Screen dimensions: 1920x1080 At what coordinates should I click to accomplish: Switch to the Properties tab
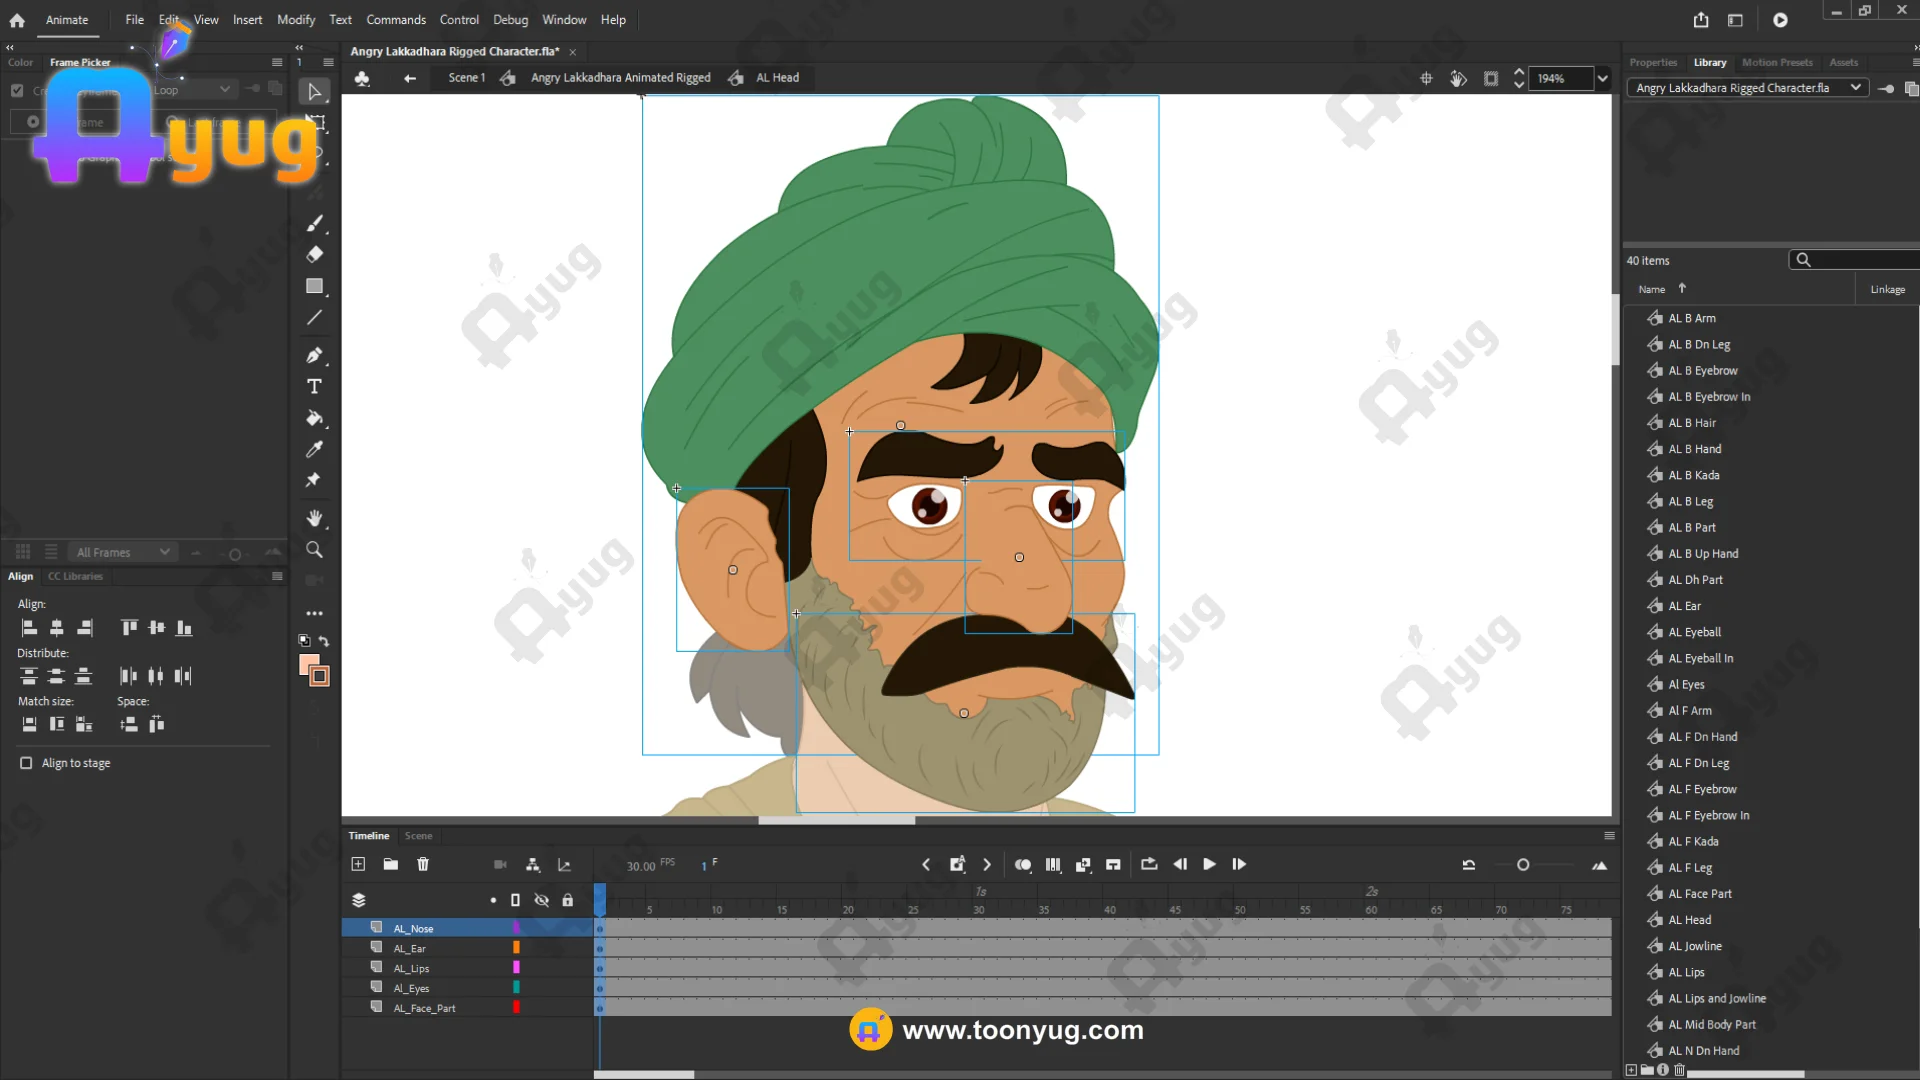coord(1652,62)
